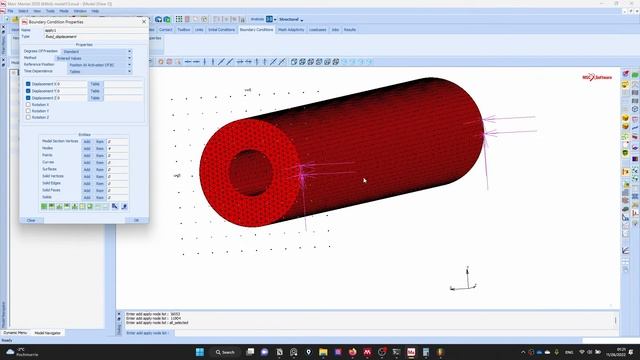Screen dimensions: 640x360
Task: Click the boundary condition Name field
Action: (96, 30)
